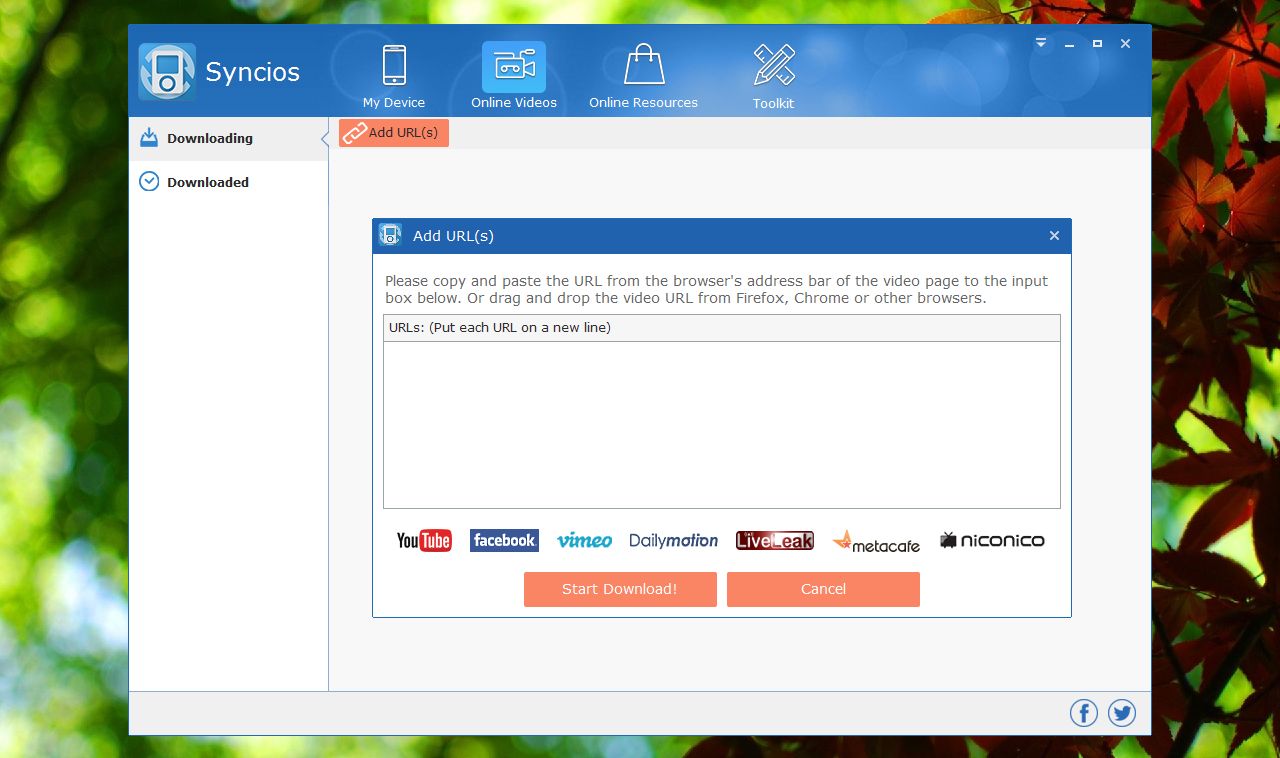Open the My Device section
This screenshot has height=758, width=1280.
pyautogui.click(x=394, y=76)
